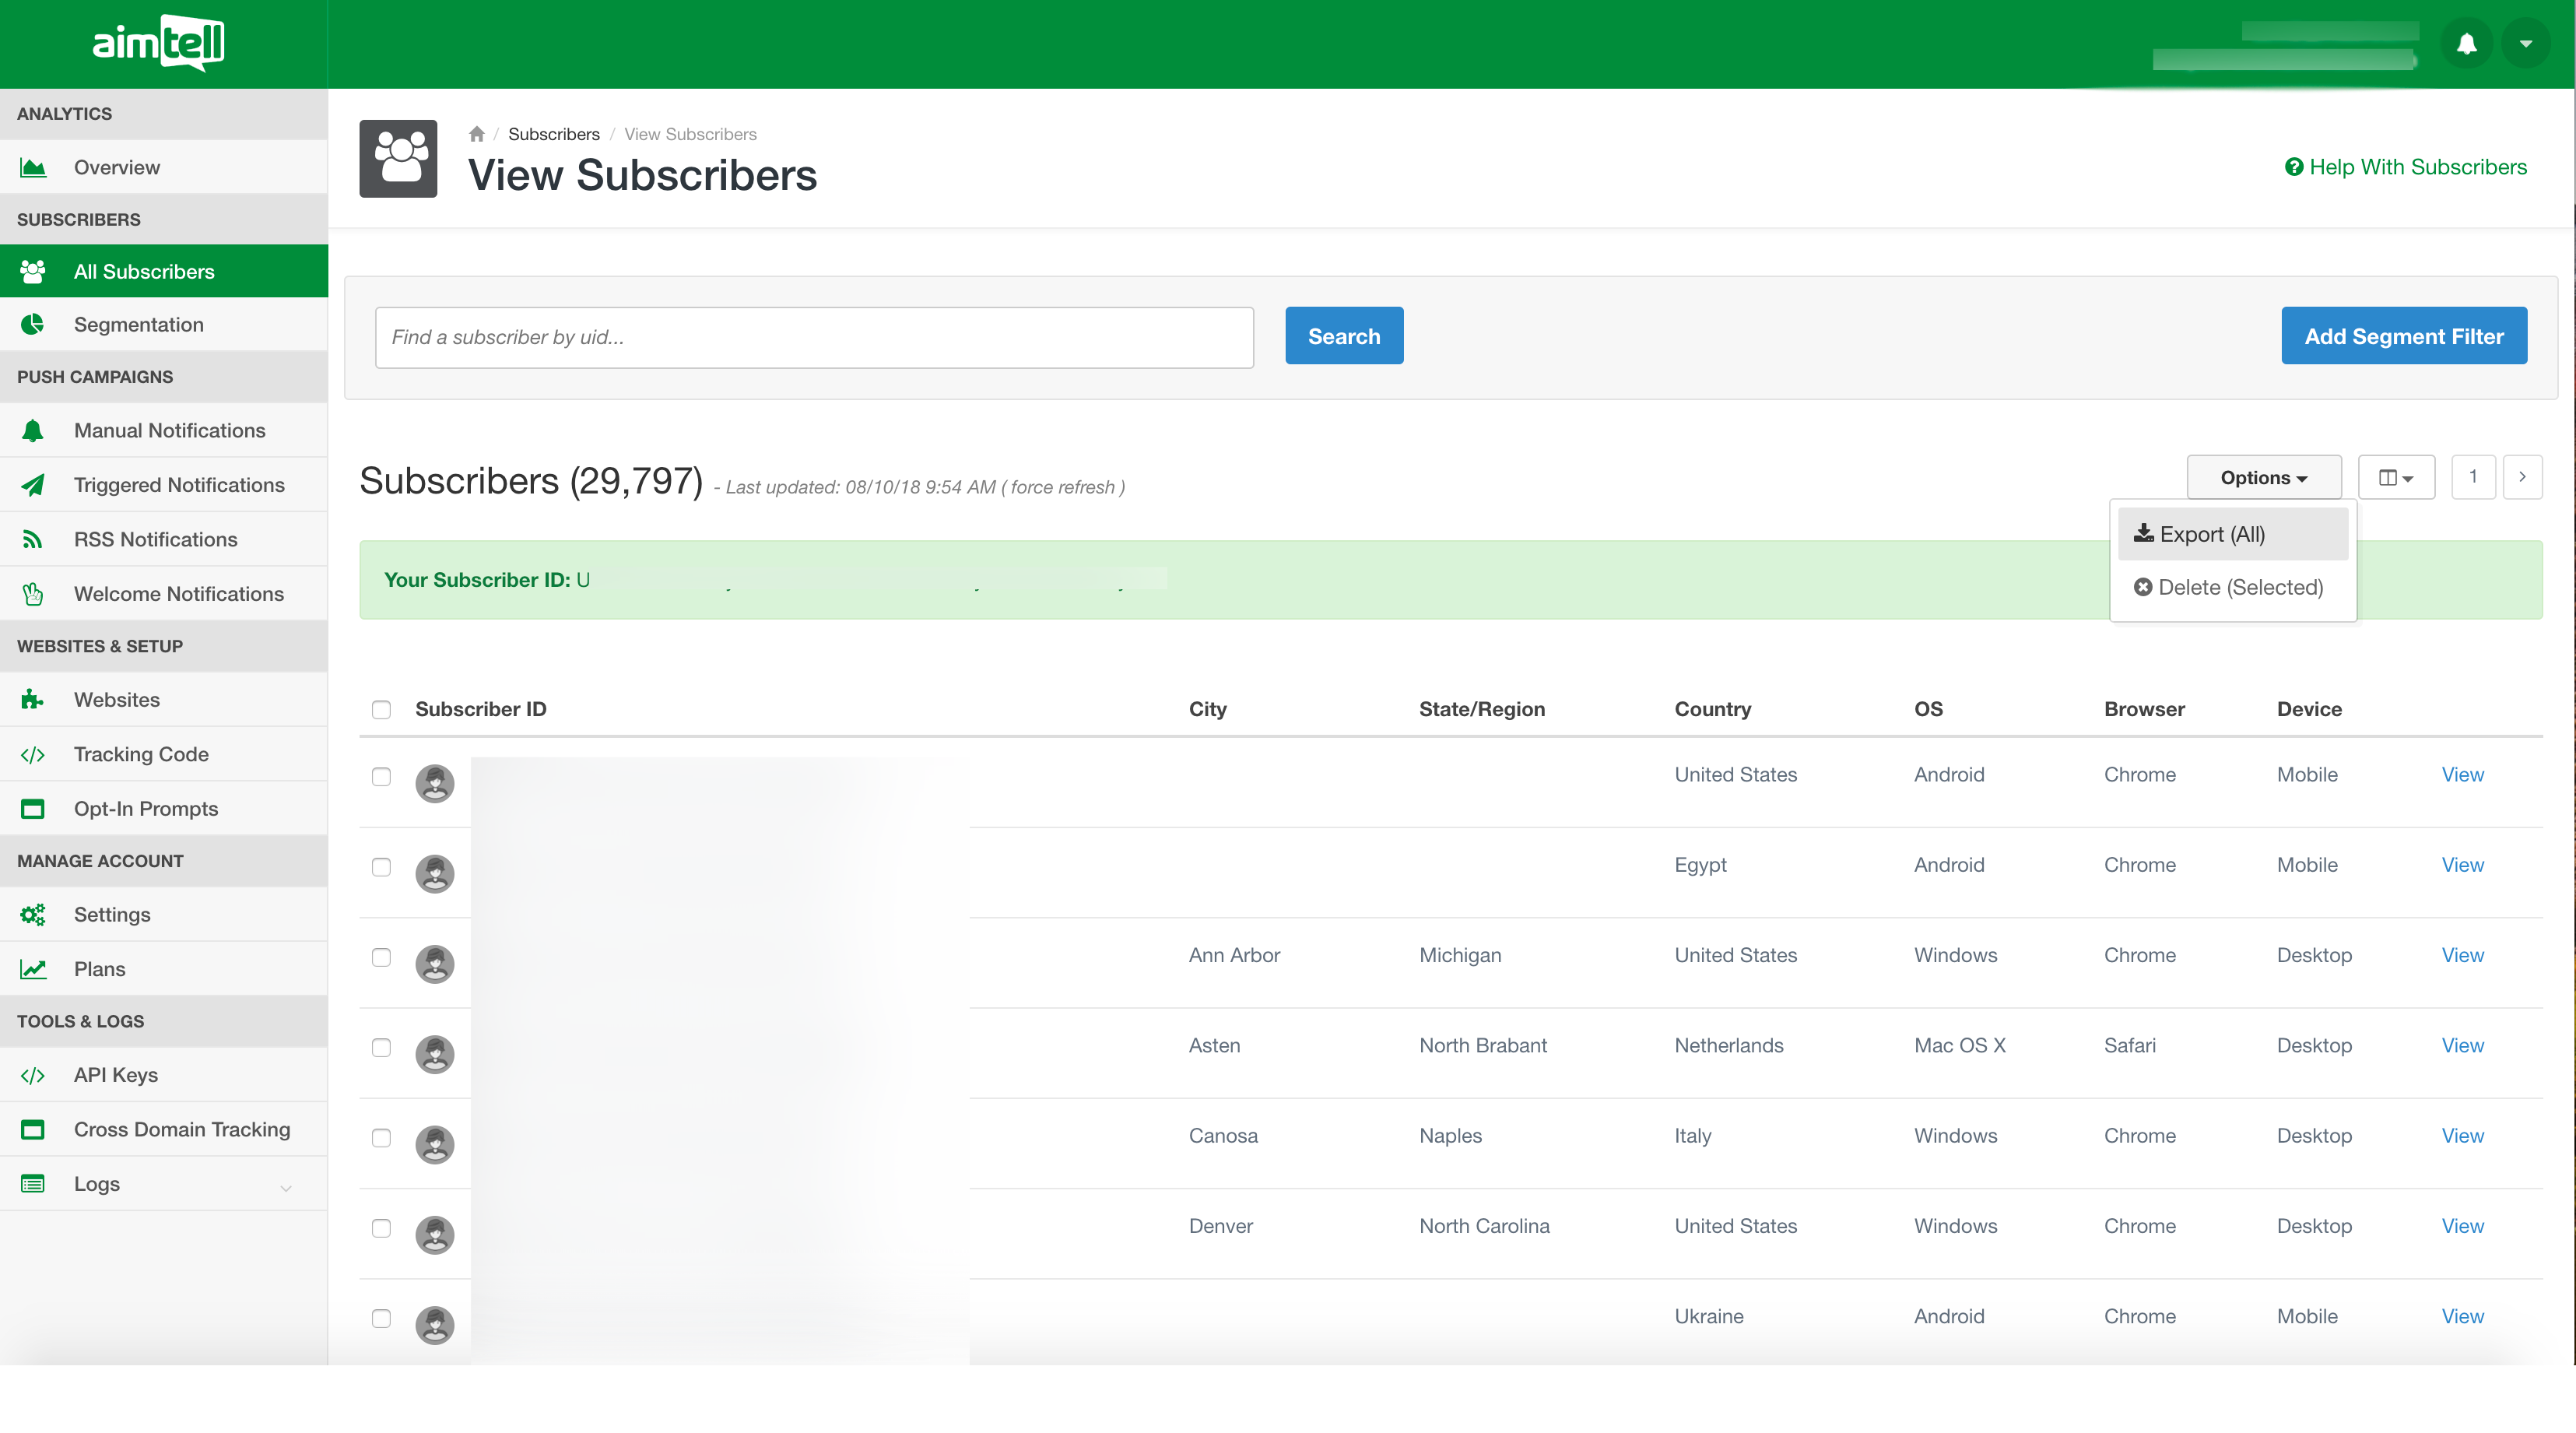Click the RSS Notifications feed icon

[x=33, y=540]
